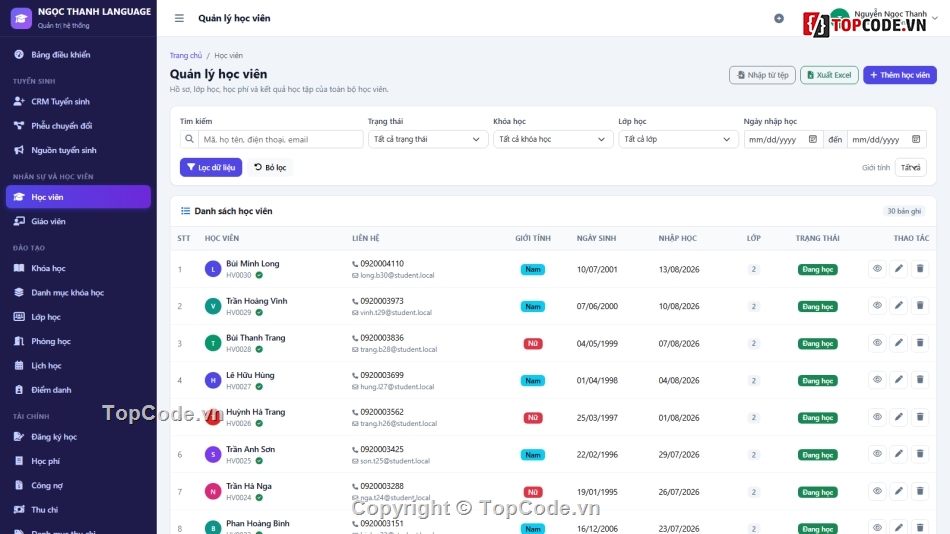Delete student Bùi Thanh Trang
This screenshot has height=534, width=950.
tap(920, 343)
